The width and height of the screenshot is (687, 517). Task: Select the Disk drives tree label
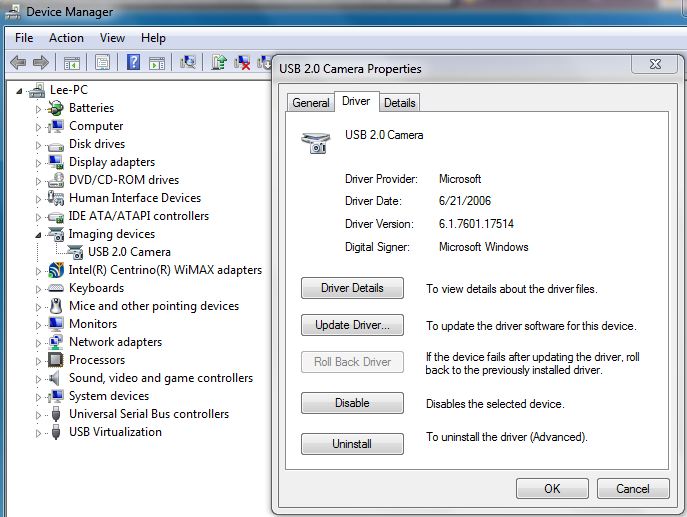pyautogui.click(x=97, y=144)
